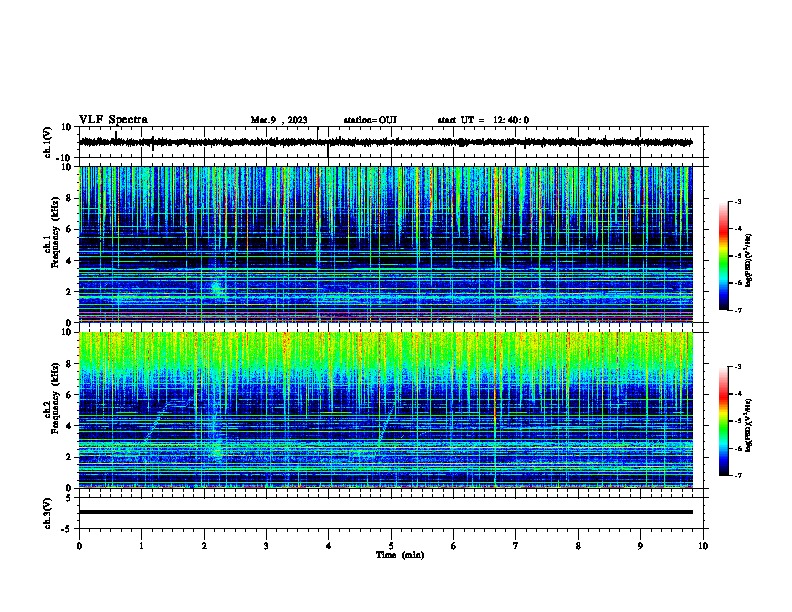
Task: Click the time axis tick label "5"
Action: pyautogui.click(x=391, y=546)
